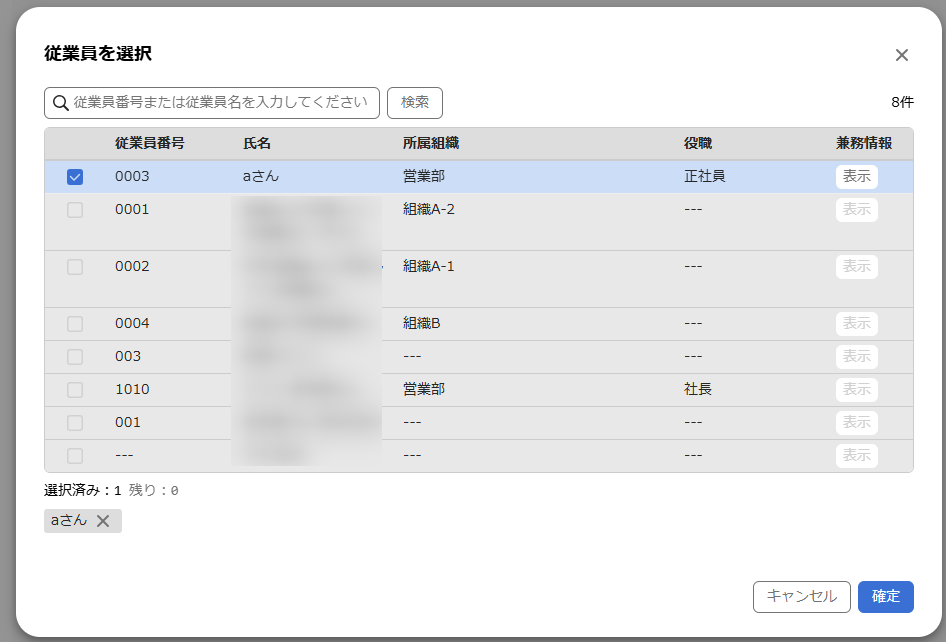Click the 所属組織 column header
The height and width of the screenshot is (642, 946).
[430, 144]
